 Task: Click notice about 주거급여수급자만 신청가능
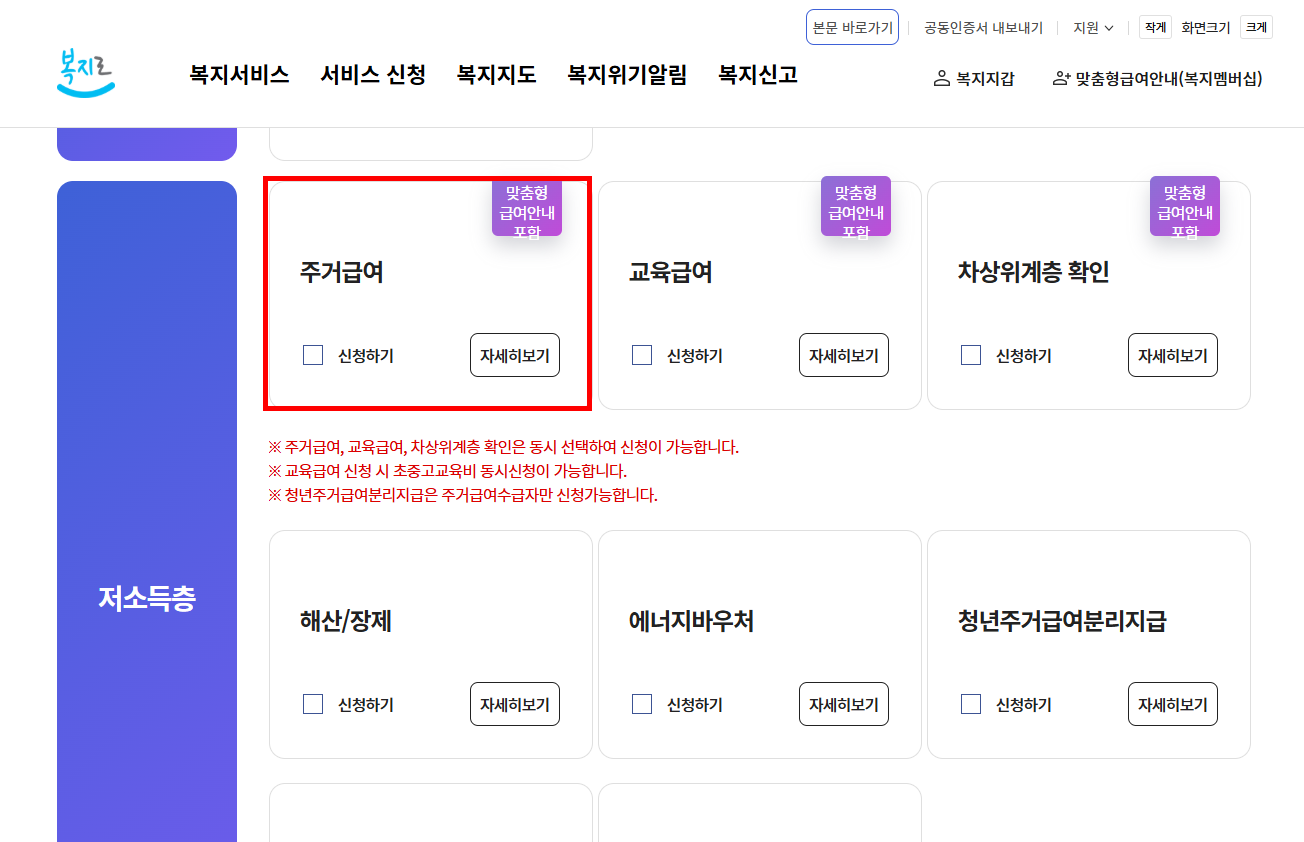tap(463, 495)
